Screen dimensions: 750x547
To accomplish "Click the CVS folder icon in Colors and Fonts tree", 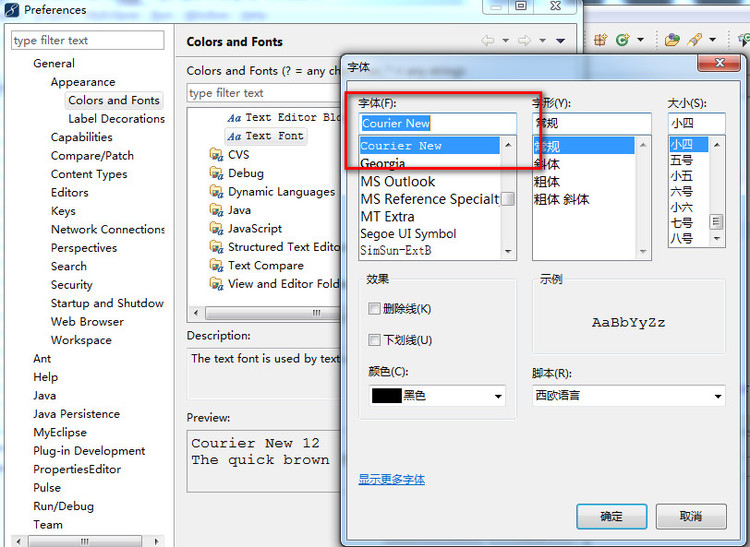I will (x=216, y=154).
